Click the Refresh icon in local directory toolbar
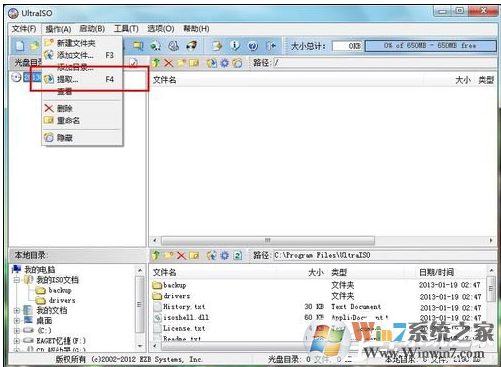Viewport: 501px width, 367px height. 237,256
